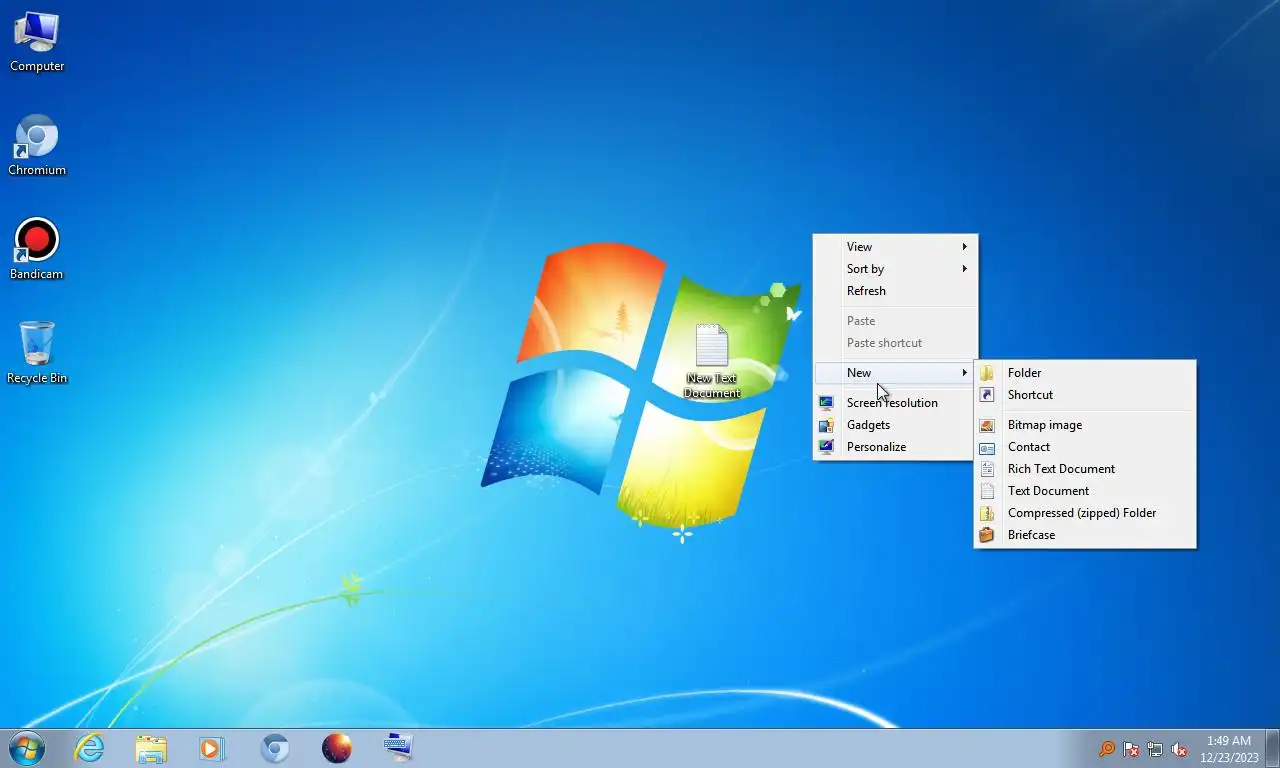Create a new Rich Text Document
The height and width of the screenshot is (768, 1280).
pyautogui.click(x=1085, y=469)
